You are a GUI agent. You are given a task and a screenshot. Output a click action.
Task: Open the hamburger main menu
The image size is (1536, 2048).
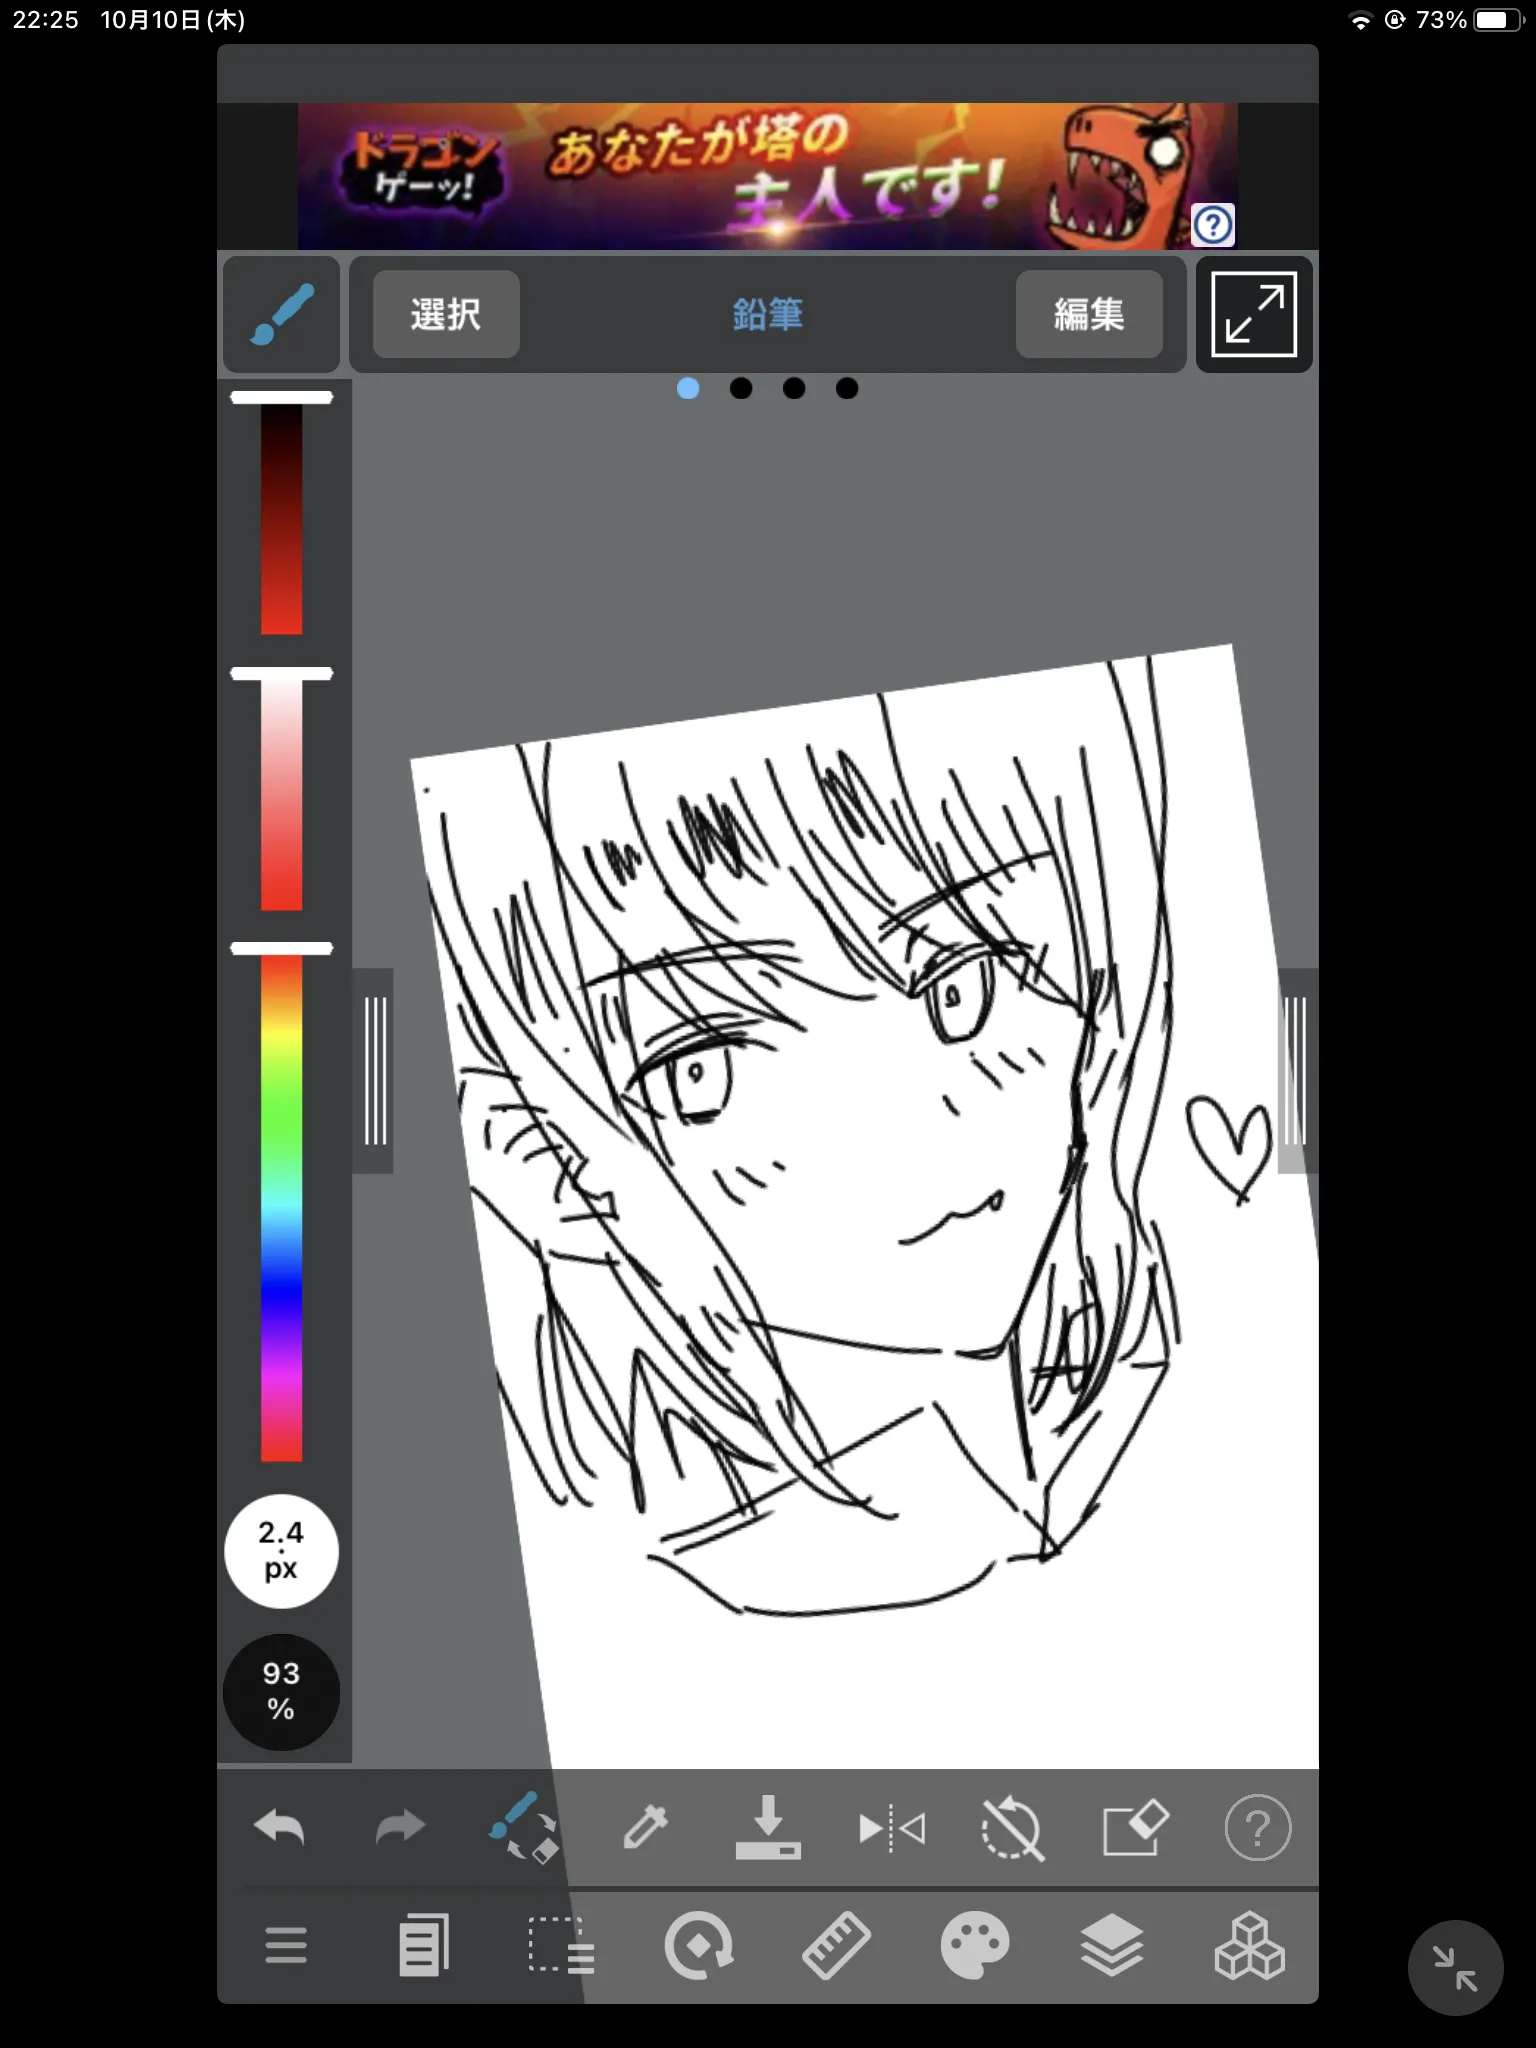point(286,1945)
